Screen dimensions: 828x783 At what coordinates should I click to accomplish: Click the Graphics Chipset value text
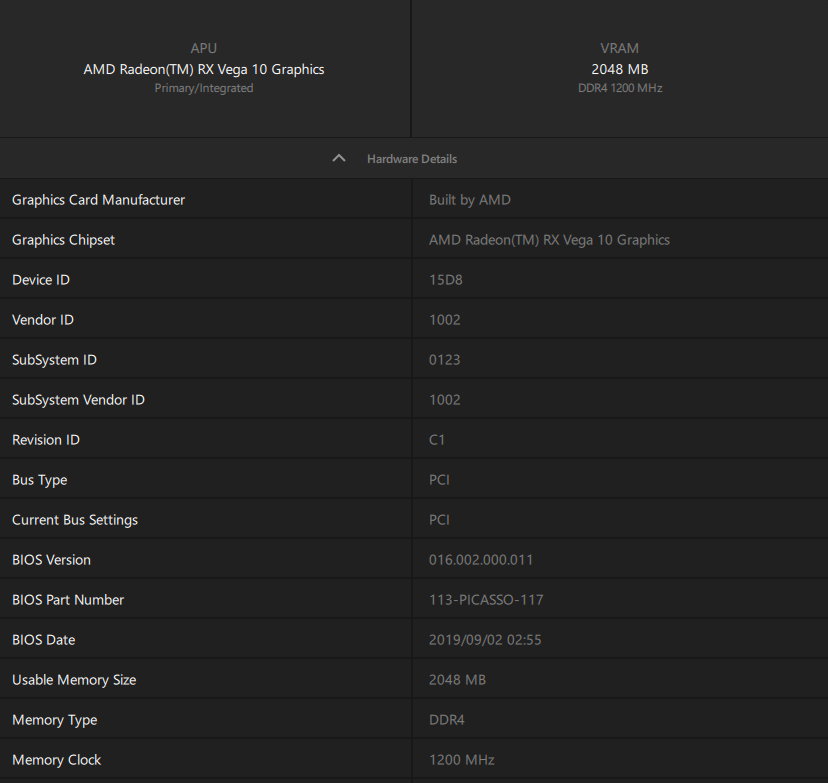click(x=549, y=240)
